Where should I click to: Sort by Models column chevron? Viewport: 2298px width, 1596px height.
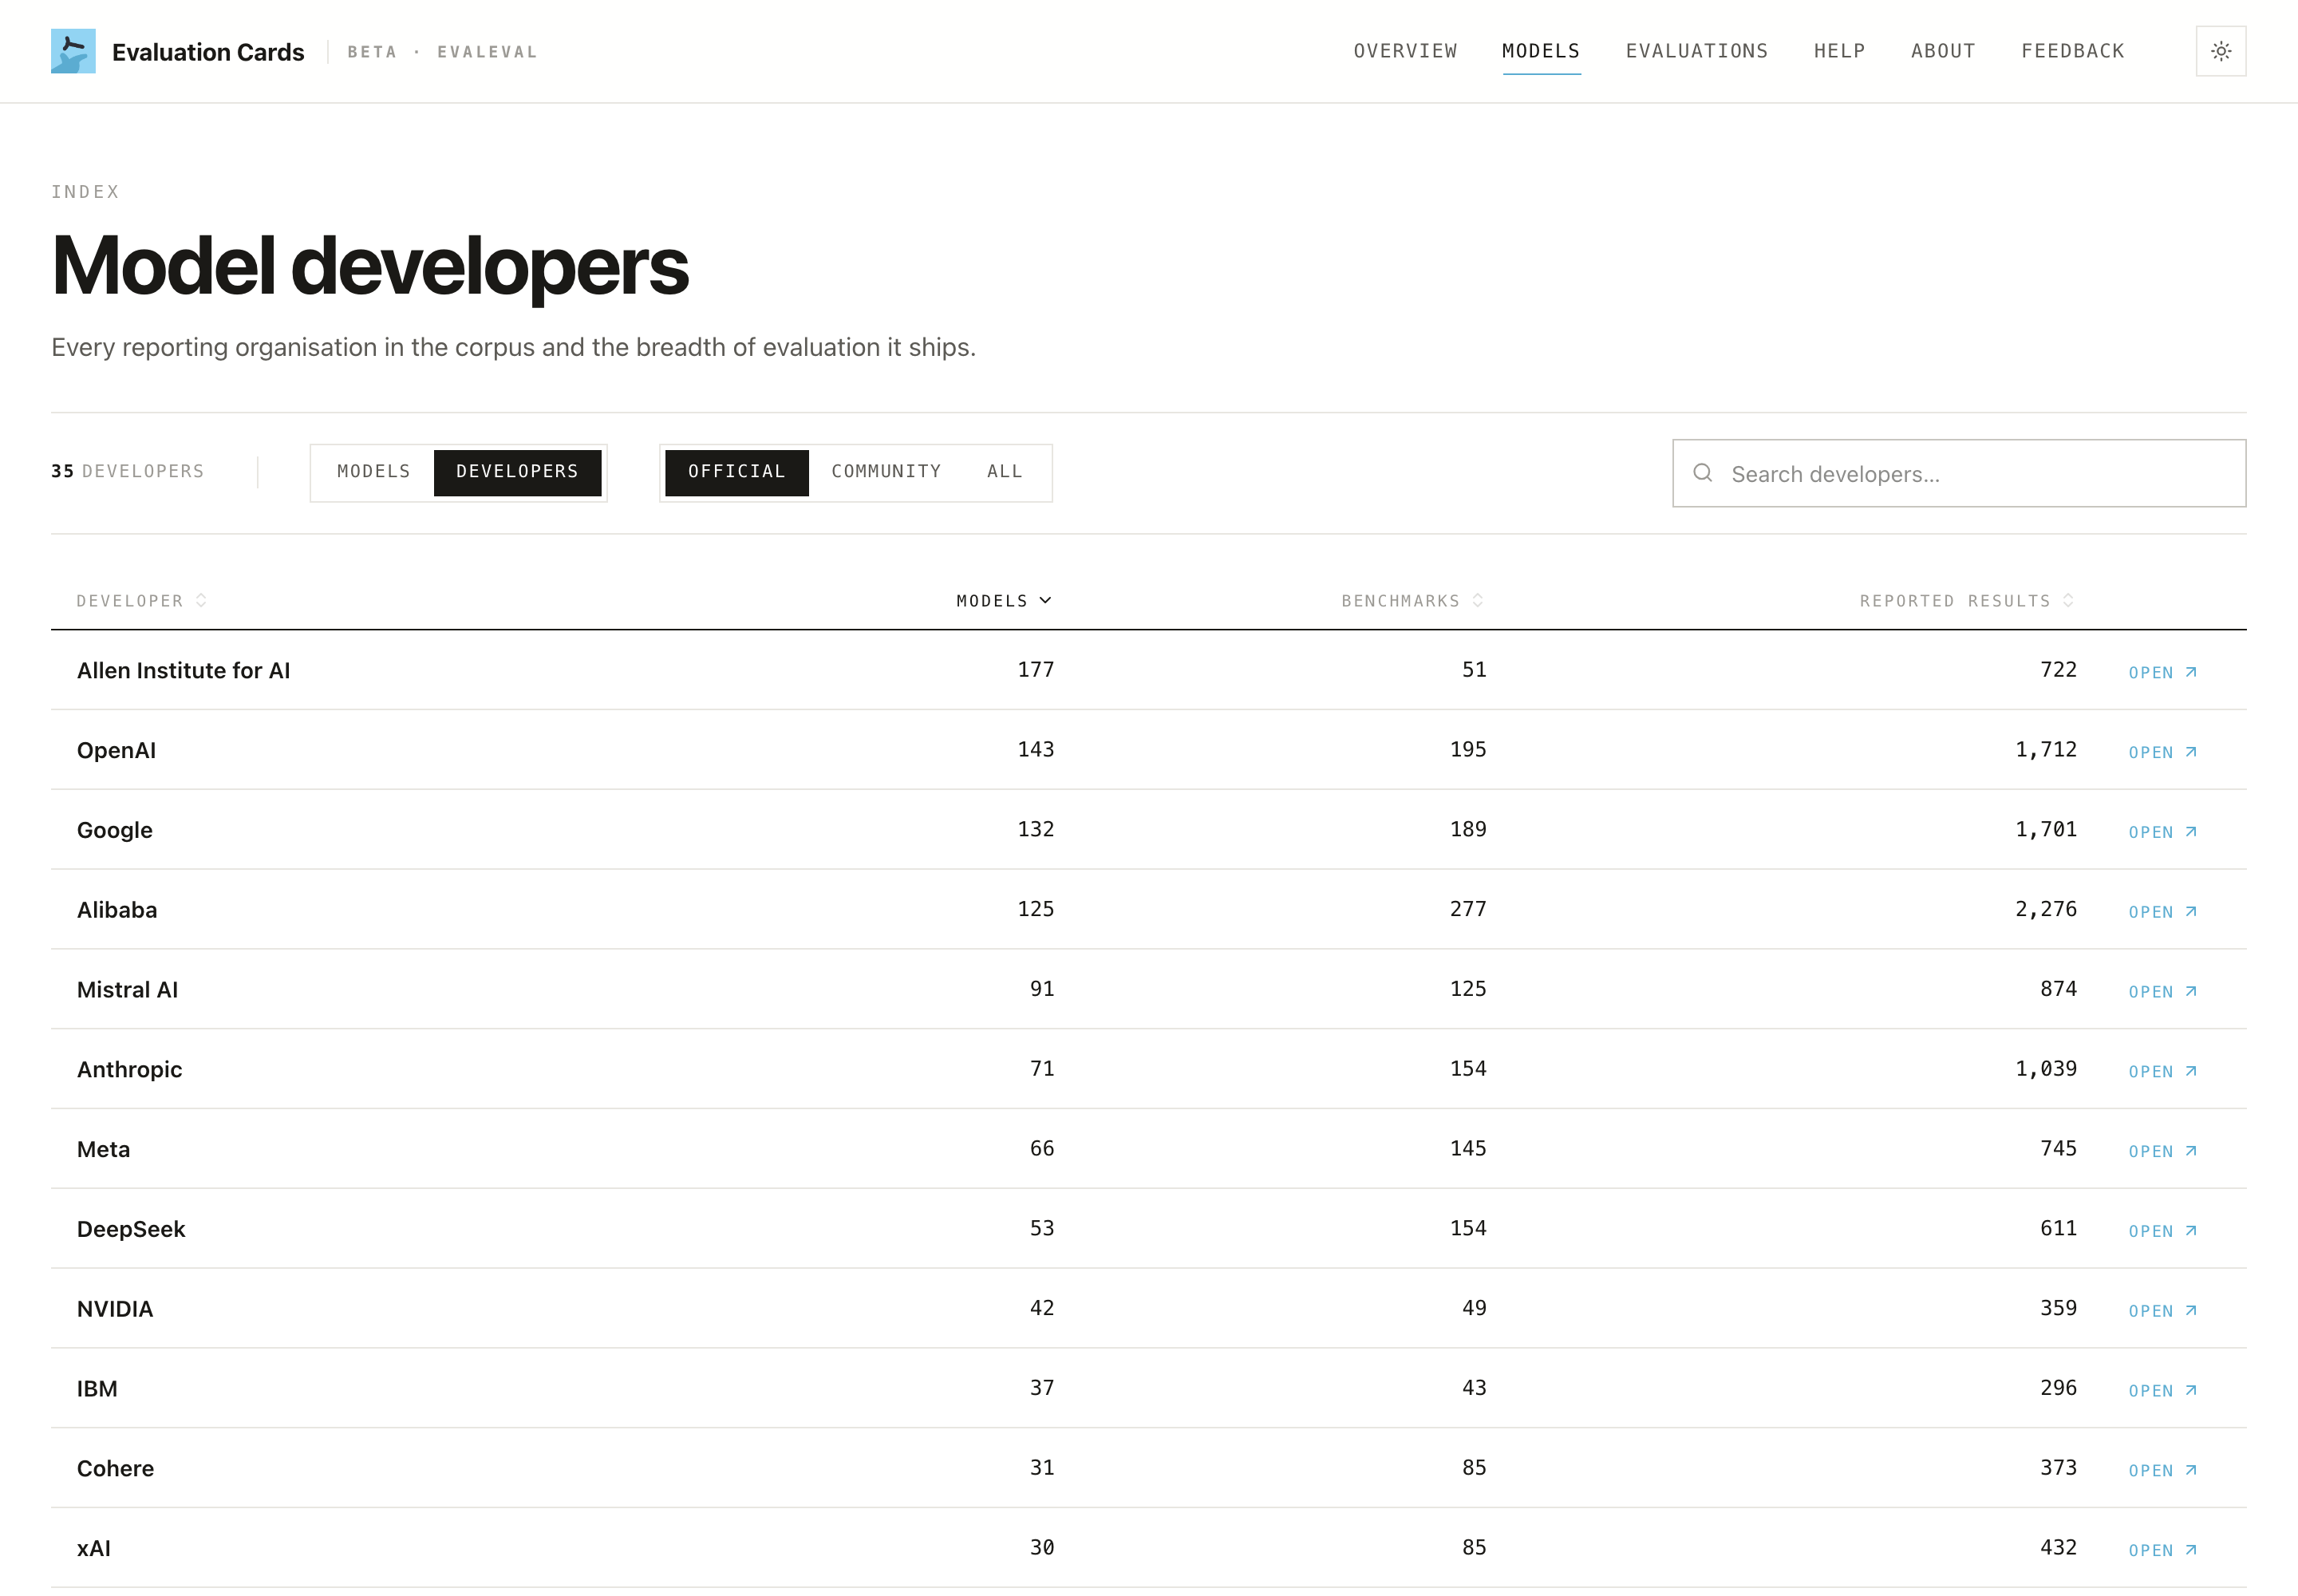point(1046,600)
